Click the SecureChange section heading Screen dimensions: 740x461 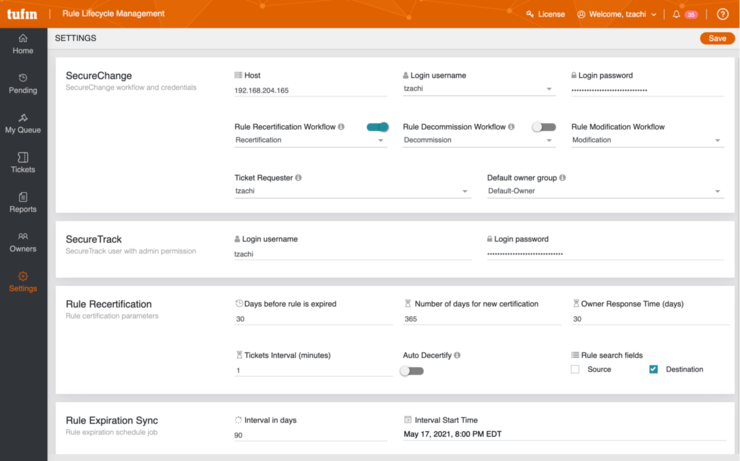point(99,76)
